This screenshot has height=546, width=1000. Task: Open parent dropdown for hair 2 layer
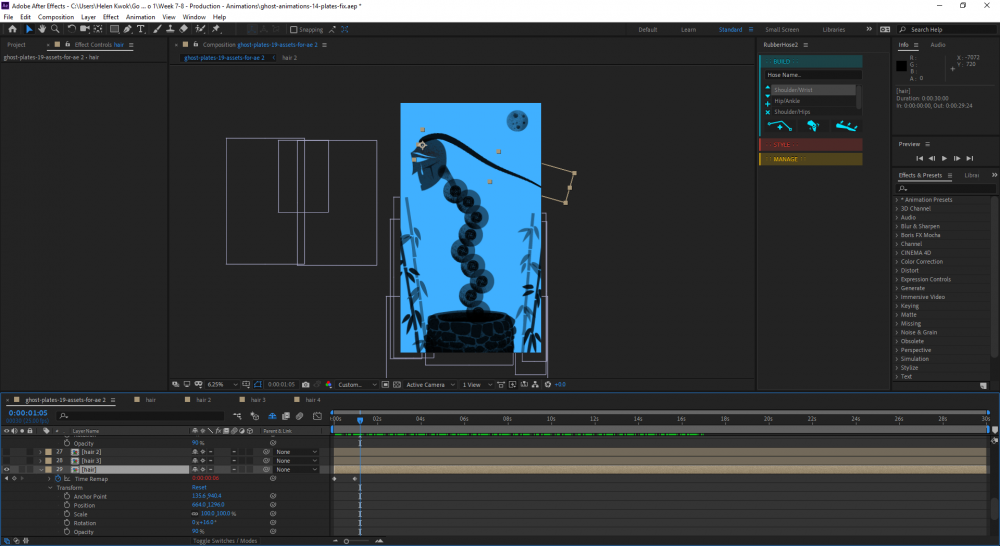pyautogui.click(x=297, y=452)
